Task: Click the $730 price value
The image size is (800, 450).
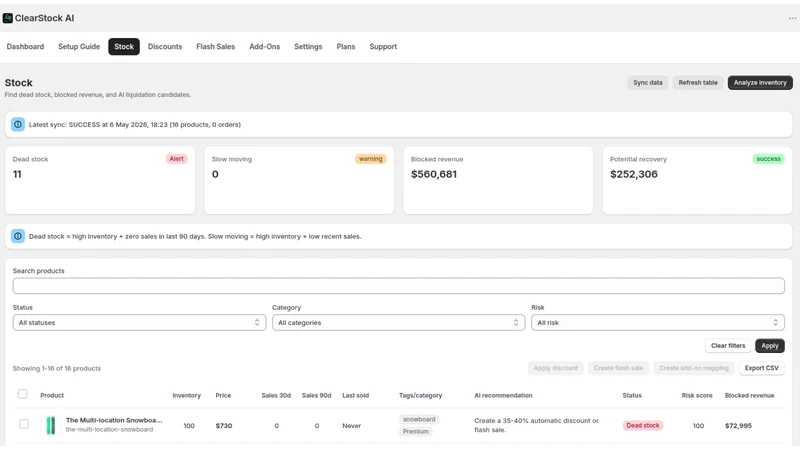Action: click(224, 426)
